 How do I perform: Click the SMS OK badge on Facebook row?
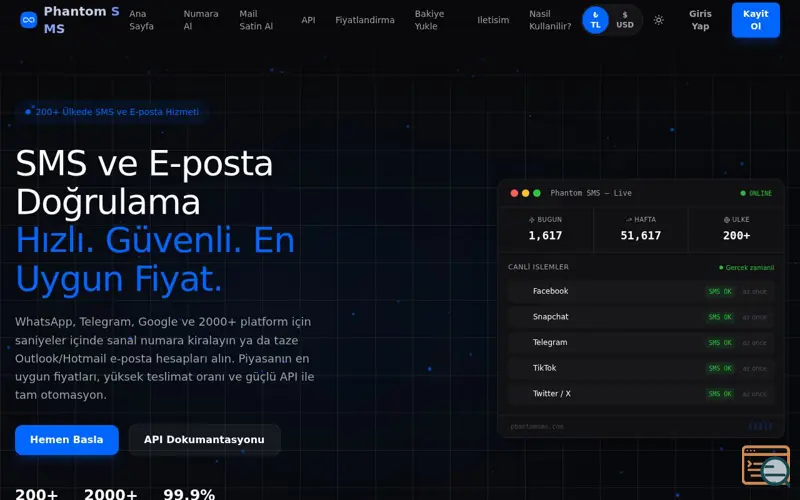(720, 291)
